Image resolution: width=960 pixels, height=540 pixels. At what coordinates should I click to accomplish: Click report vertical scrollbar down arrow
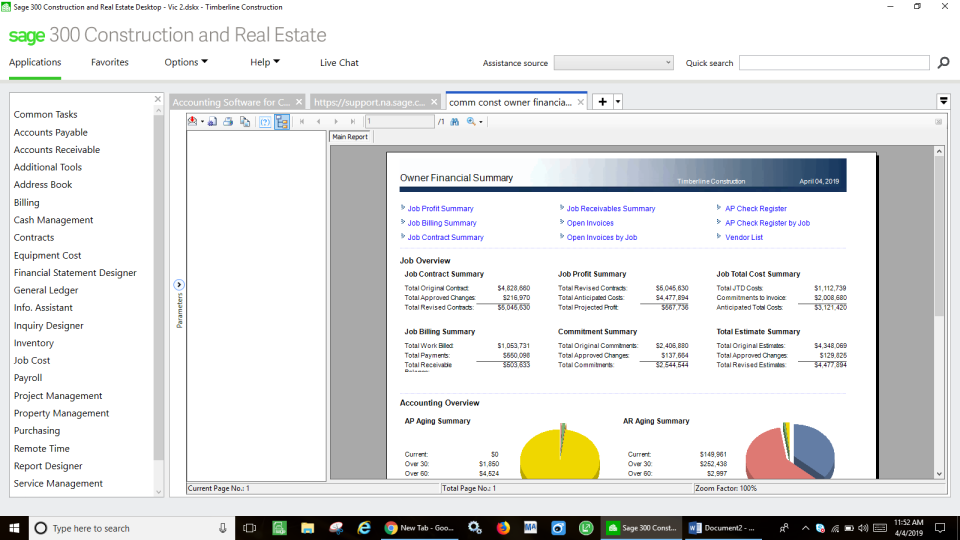coord(939,474)
